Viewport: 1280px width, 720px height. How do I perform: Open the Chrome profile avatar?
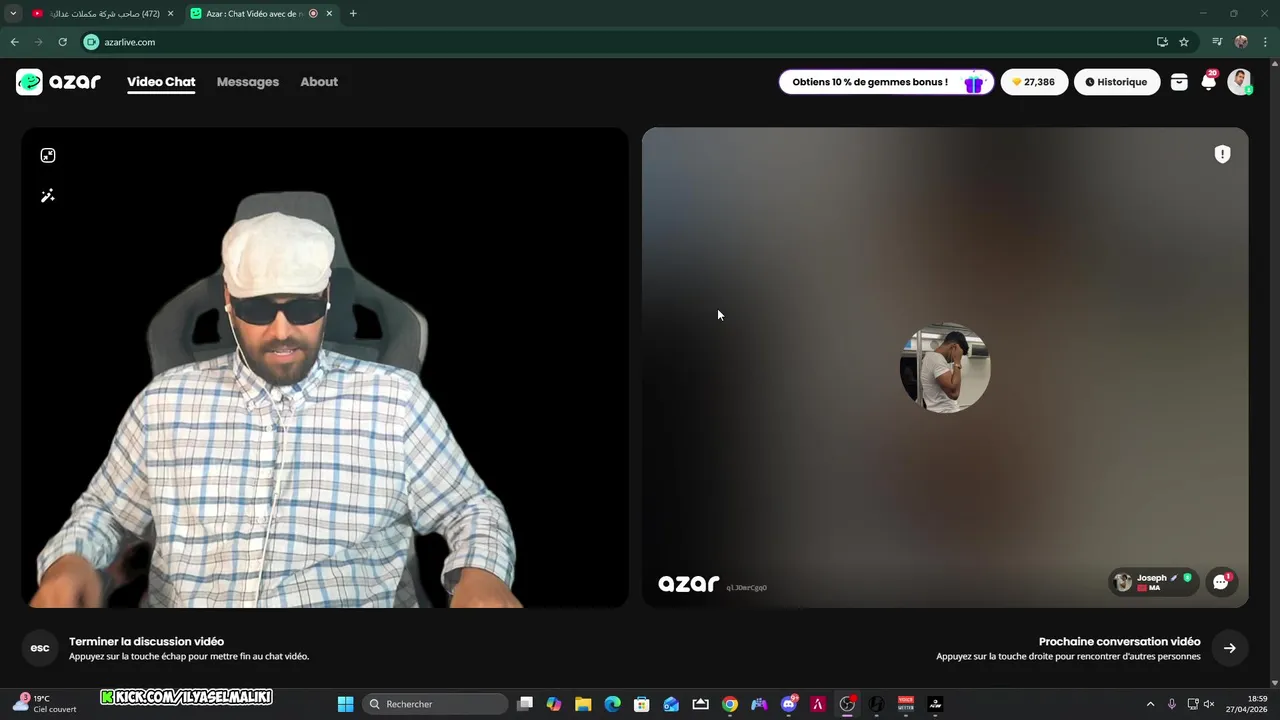[1241, 42]
